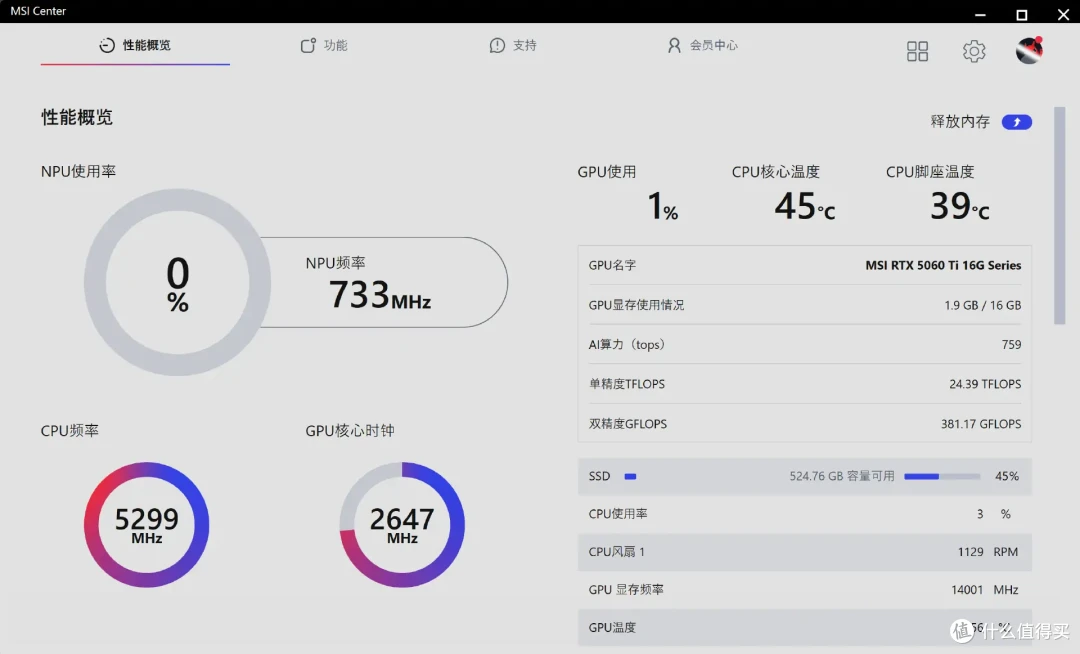Click the MSI RTX 5060 Ti 16G Series text
Screen dimensions: 1080x654
point(943,265)
